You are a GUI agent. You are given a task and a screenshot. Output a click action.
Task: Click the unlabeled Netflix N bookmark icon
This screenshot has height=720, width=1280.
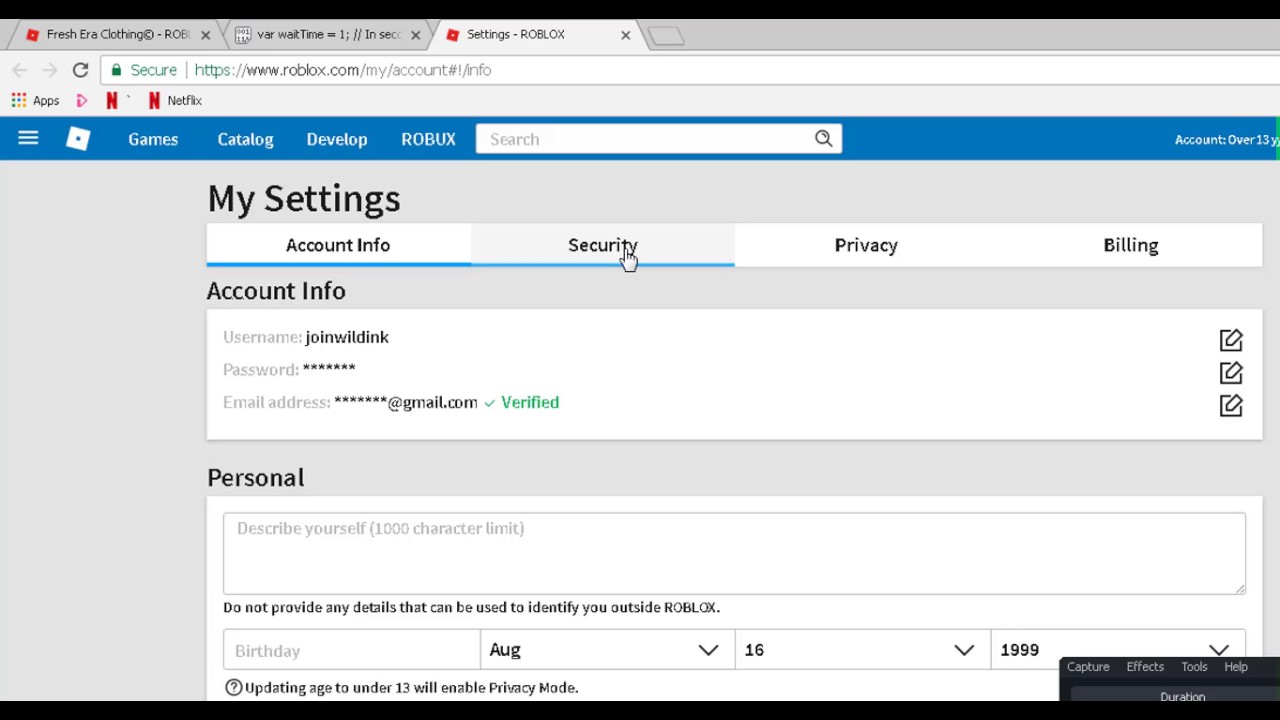tap(112, 100)
